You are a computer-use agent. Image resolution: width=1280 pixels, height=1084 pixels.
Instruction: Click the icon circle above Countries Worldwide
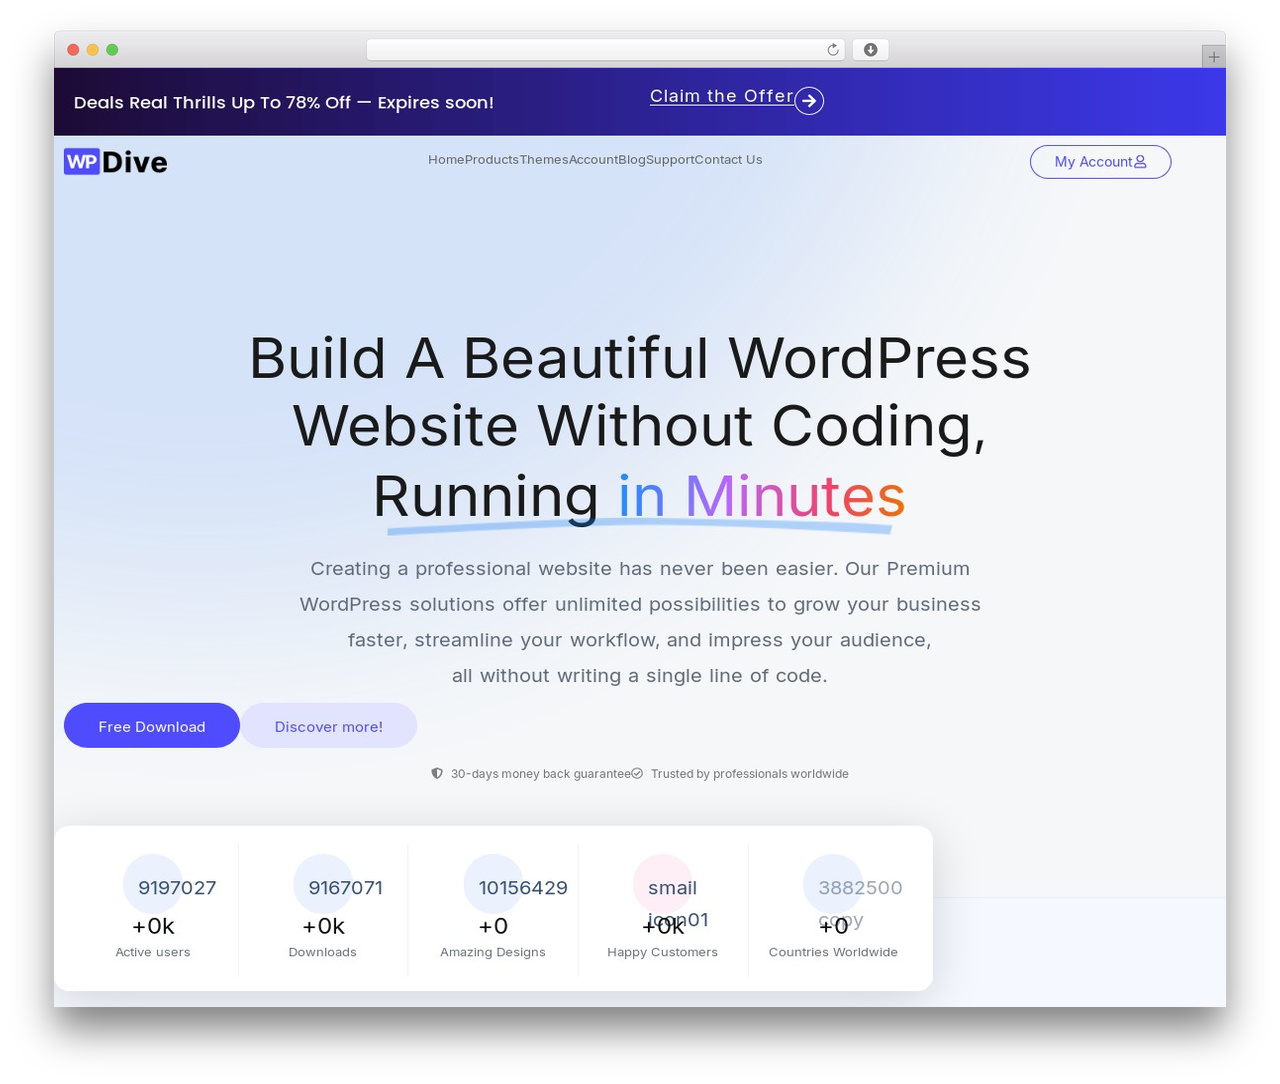833,884
